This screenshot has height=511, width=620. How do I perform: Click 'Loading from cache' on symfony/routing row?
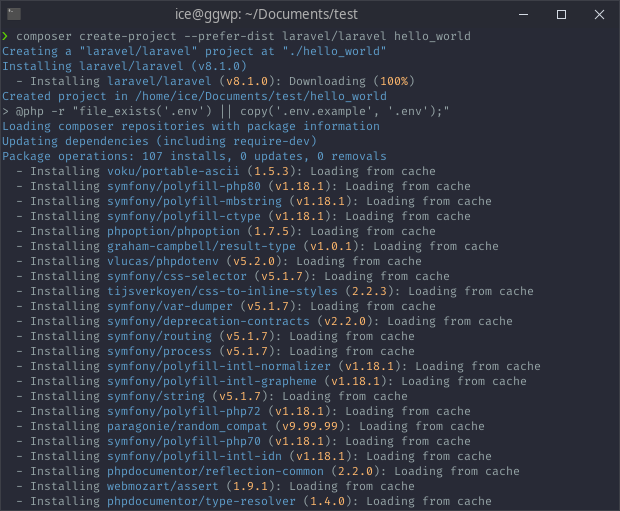coord(352,336)
